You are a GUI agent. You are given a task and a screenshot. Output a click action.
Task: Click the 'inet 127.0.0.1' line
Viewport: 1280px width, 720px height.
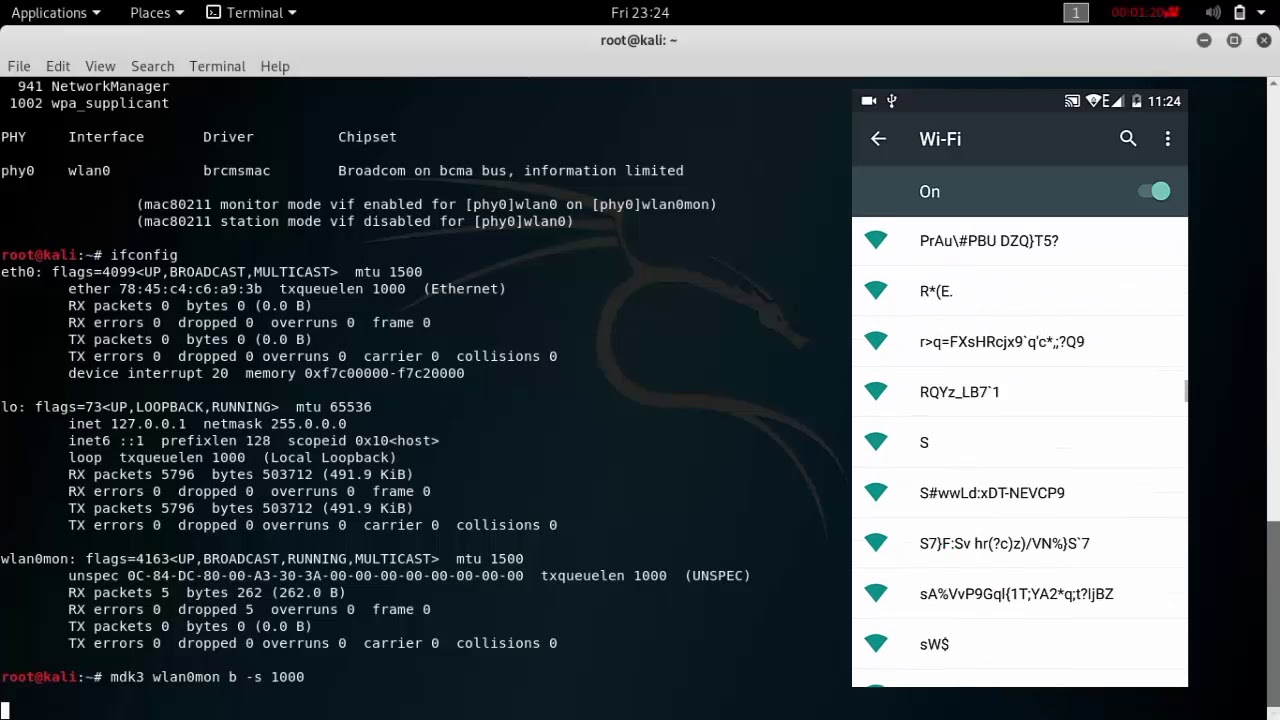[x=207, y=424]
